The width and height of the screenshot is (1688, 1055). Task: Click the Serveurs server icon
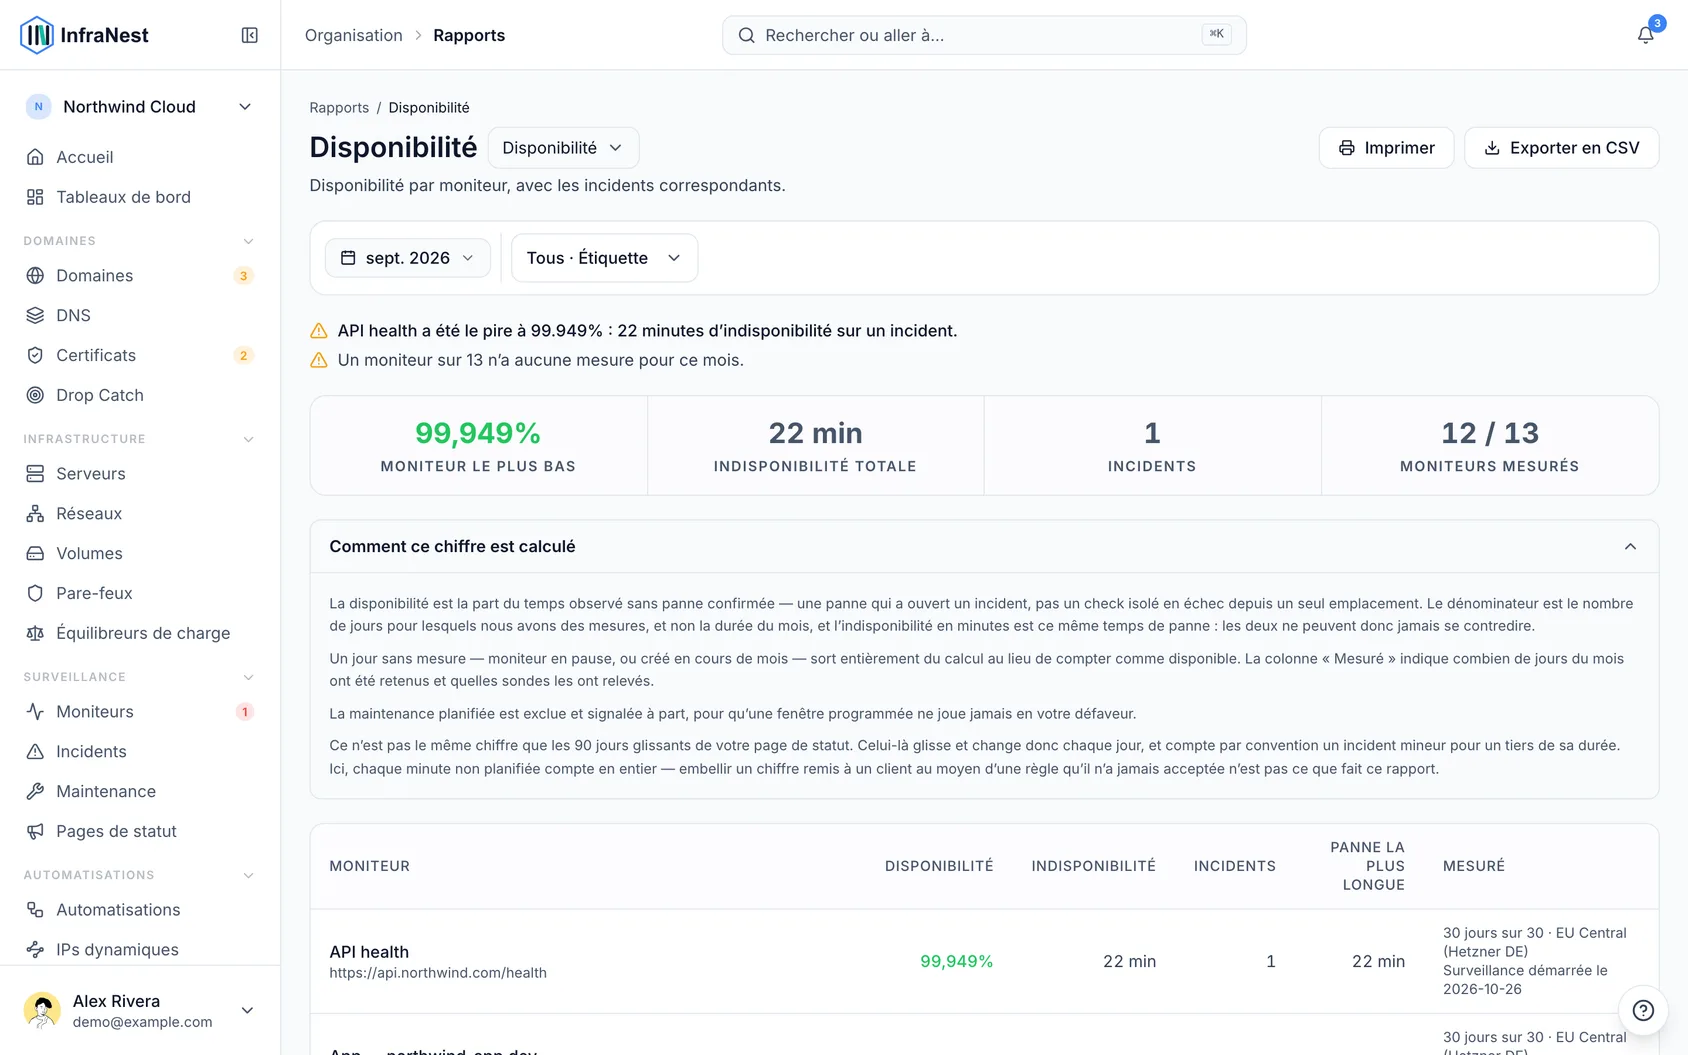click(x=35, y=474)
